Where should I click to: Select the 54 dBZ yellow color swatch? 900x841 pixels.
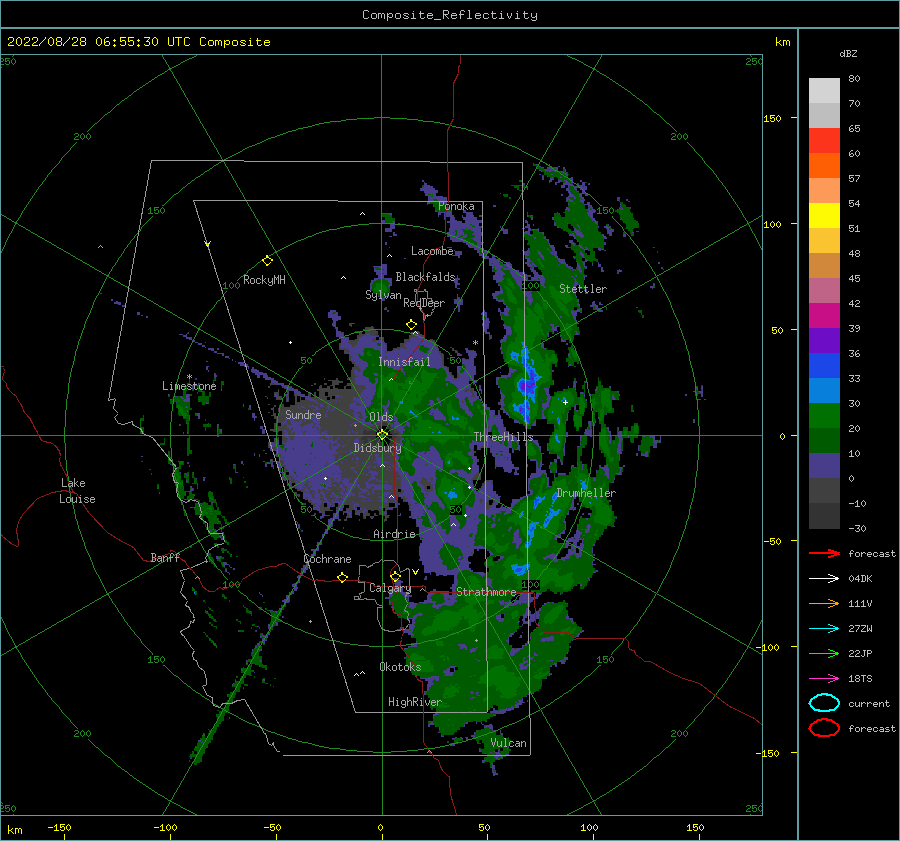[824, 216]
